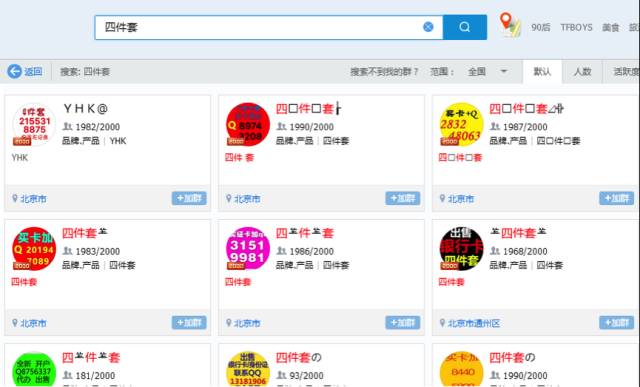This screenshot has width=640, height=387.
Task: Clear the search box text
Action: [x=428, y=27]
